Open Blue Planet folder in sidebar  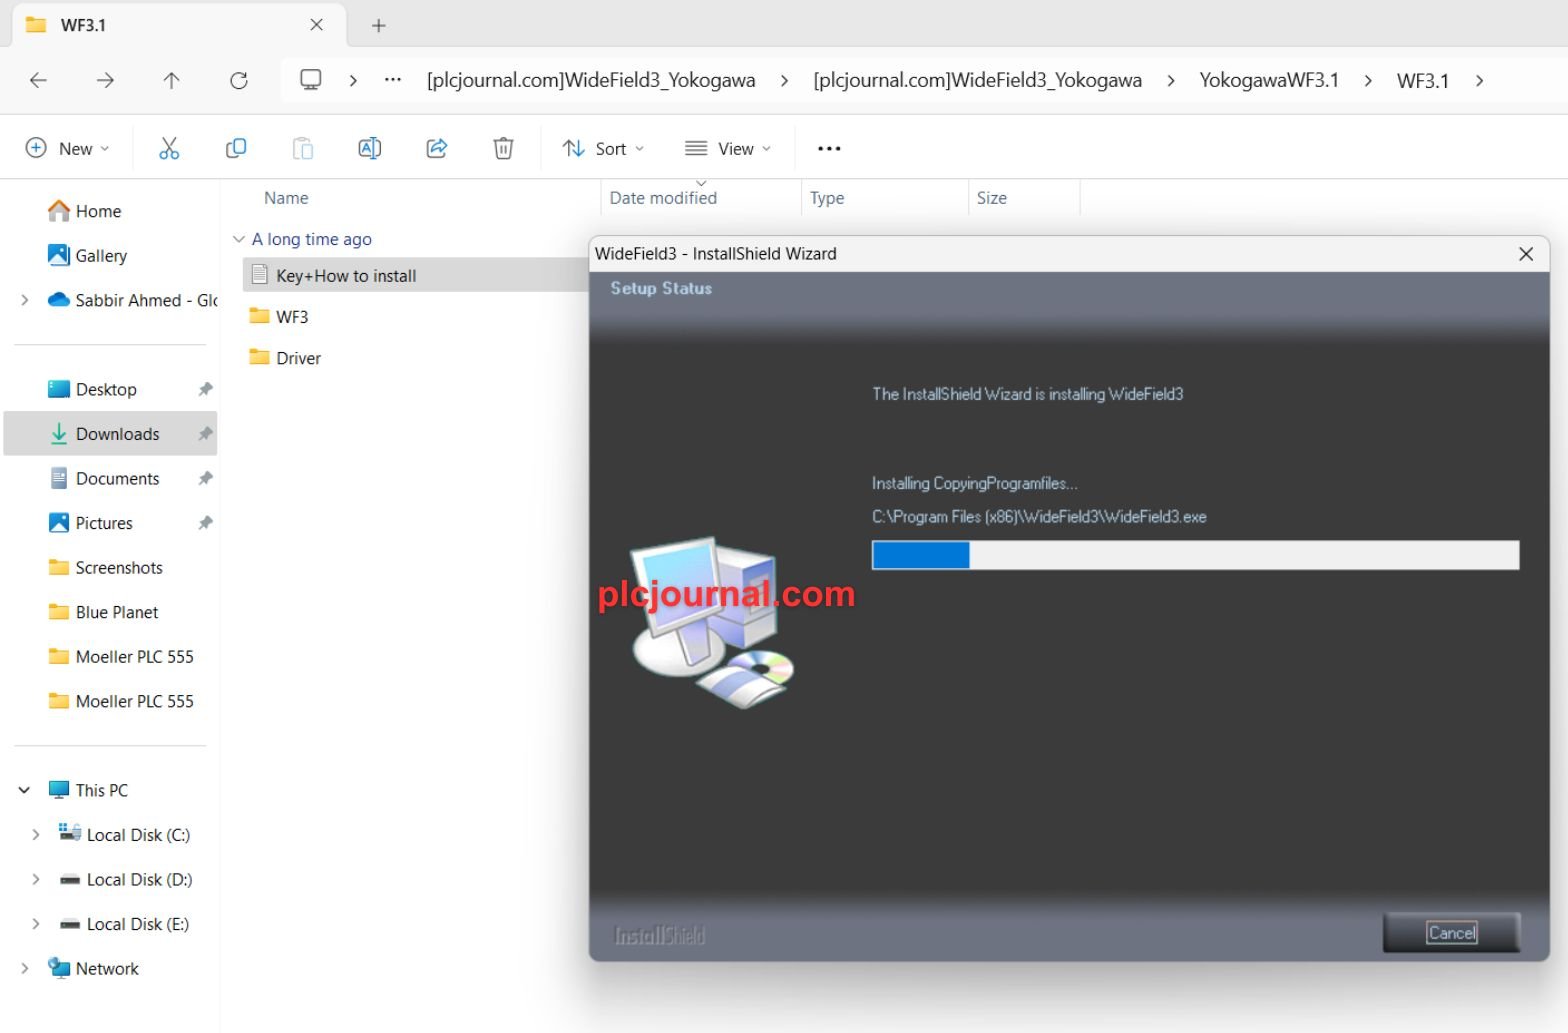coord(117,611)
